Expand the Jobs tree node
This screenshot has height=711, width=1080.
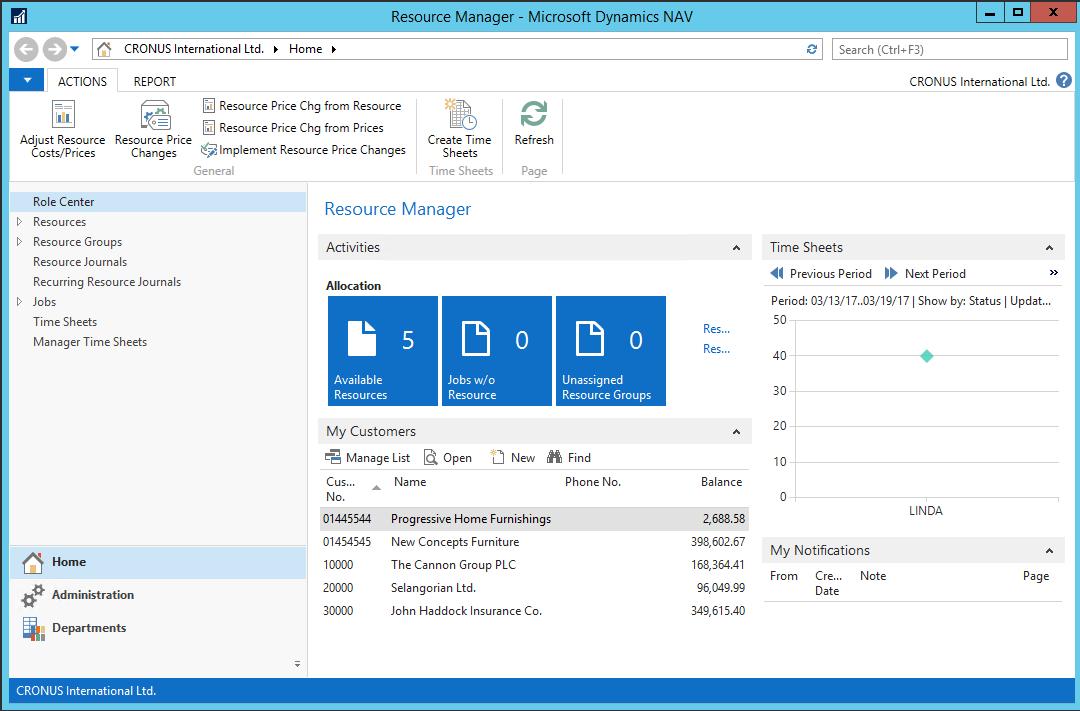(x=19, y=302)
